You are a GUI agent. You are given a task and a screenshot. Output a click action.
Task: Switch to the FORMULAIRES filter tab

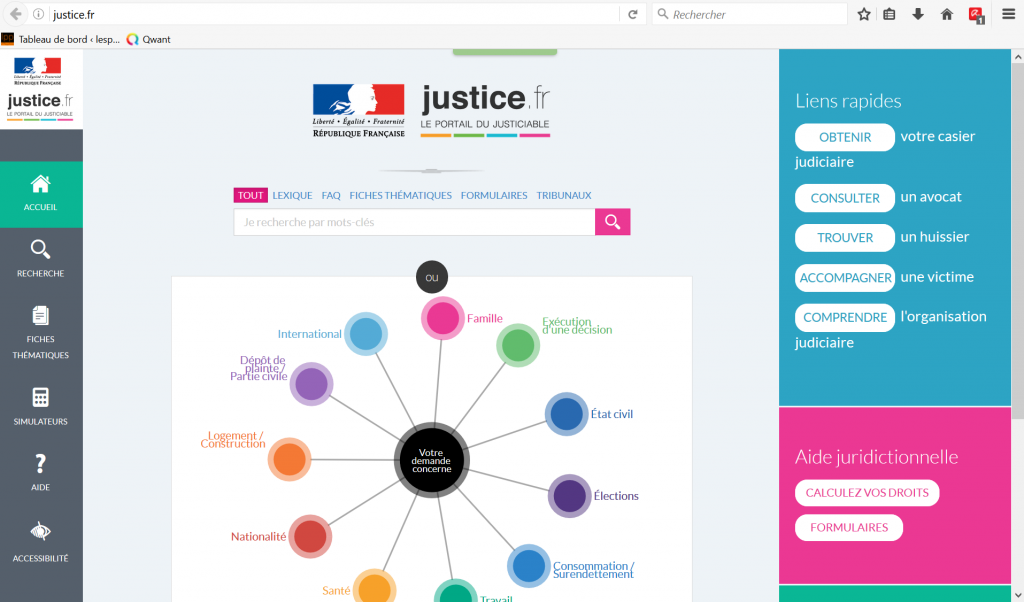click(x=494, y=195)
